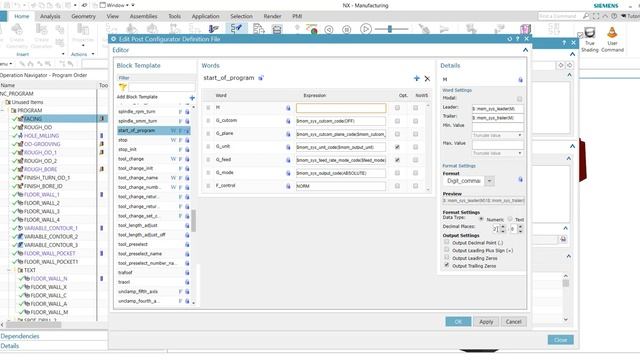
Task: Disable Output Trailing Zeros checkbox
Action: click(x=447, y=265)
